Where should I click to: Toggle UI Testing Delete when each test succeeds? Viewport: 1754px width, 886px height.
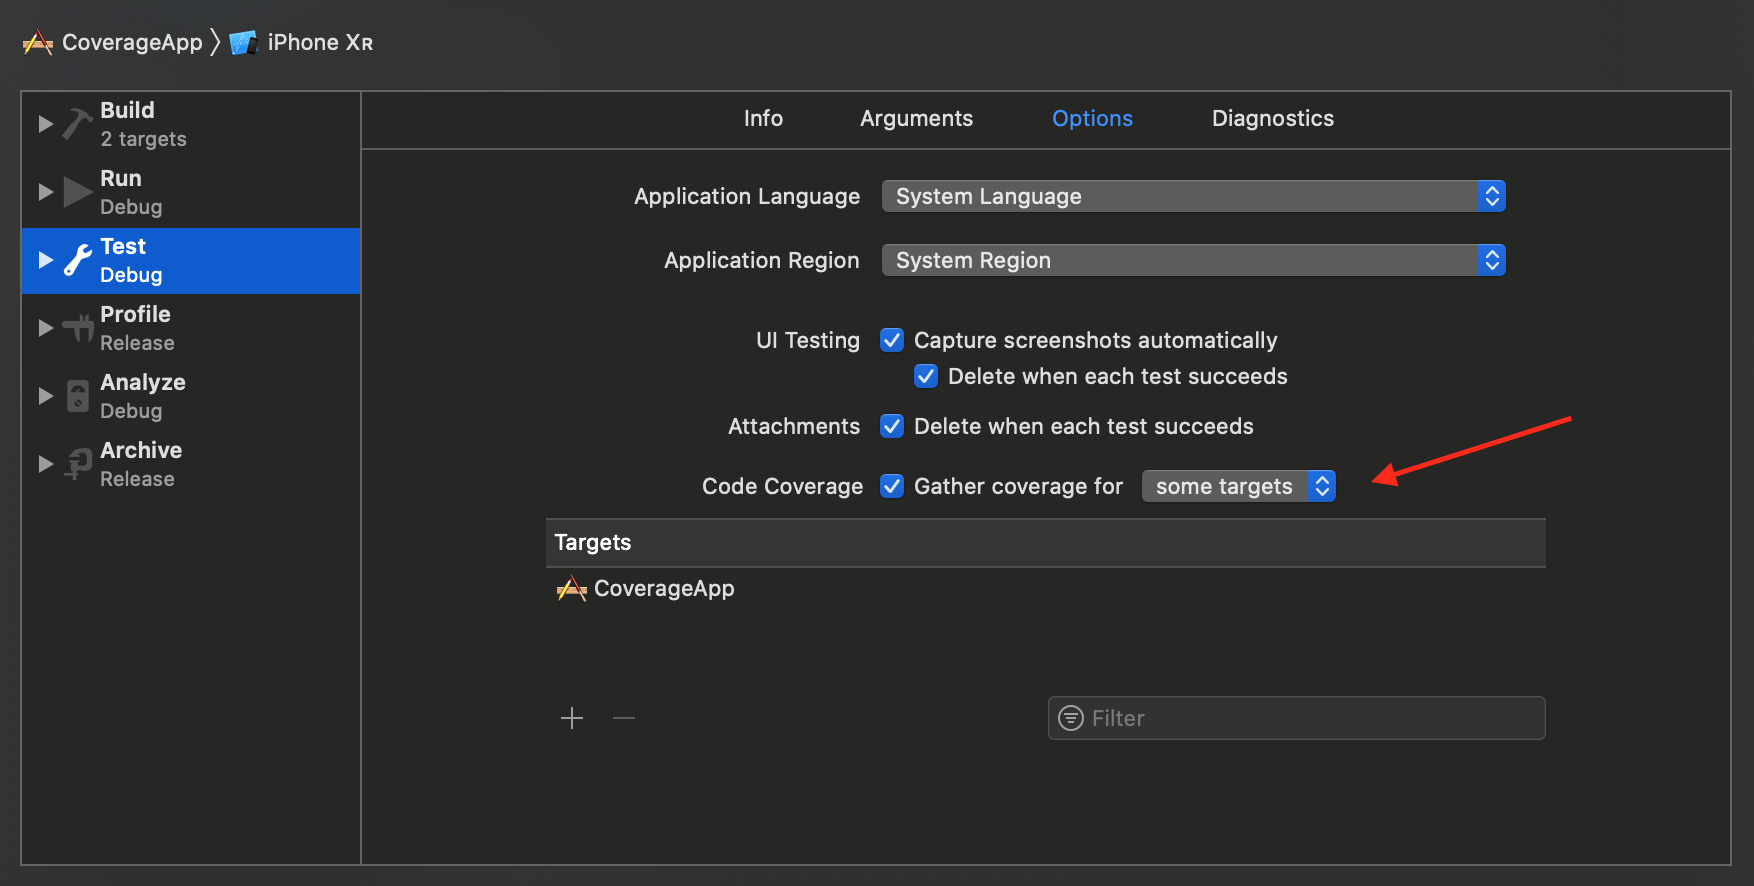(x=926, y=376)
